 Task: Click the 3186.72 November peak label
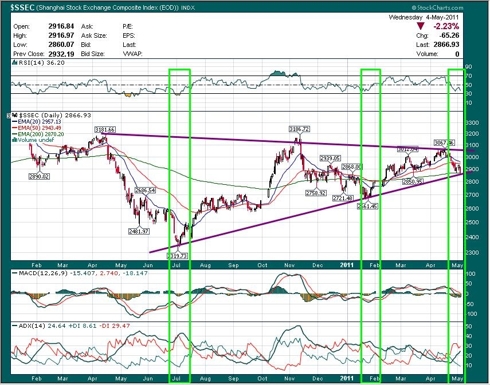299,129
